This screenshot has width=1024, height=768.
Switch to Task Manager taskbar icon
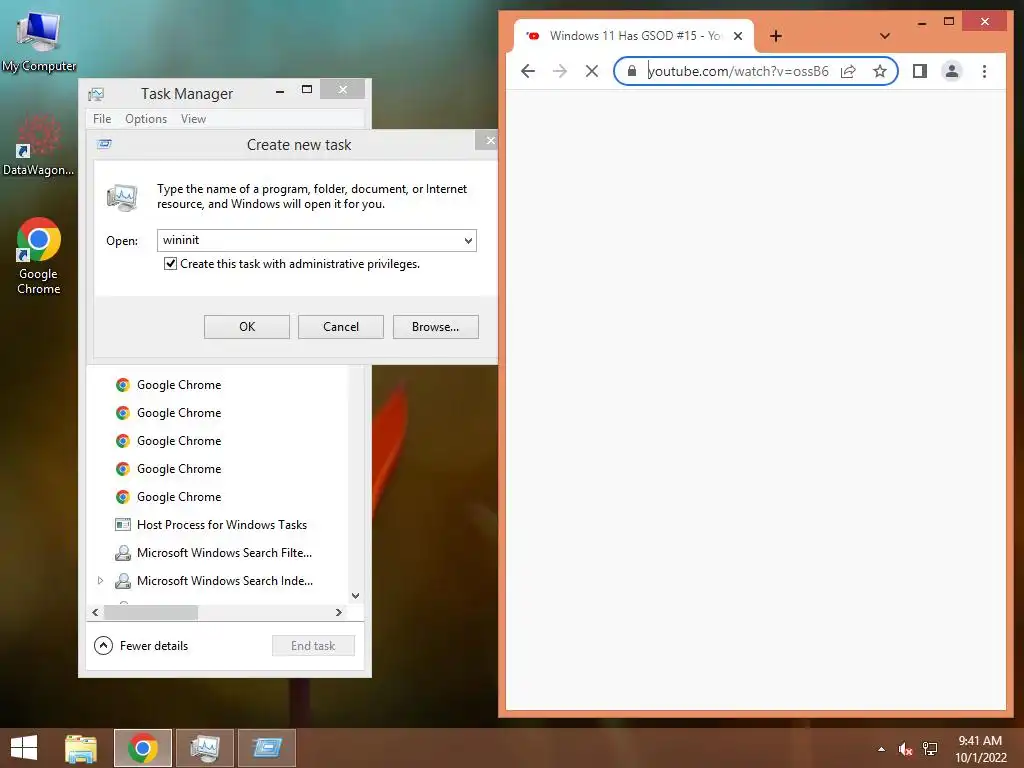[x=204, y=748]
